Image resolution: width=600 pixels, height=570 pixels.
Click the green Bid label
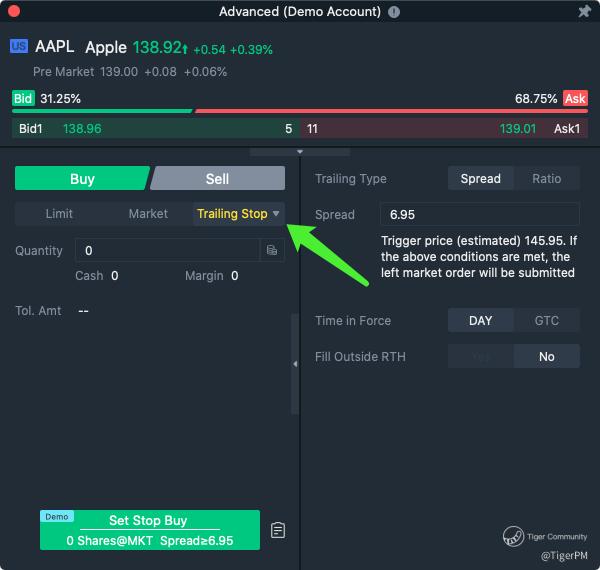[23, 98]
